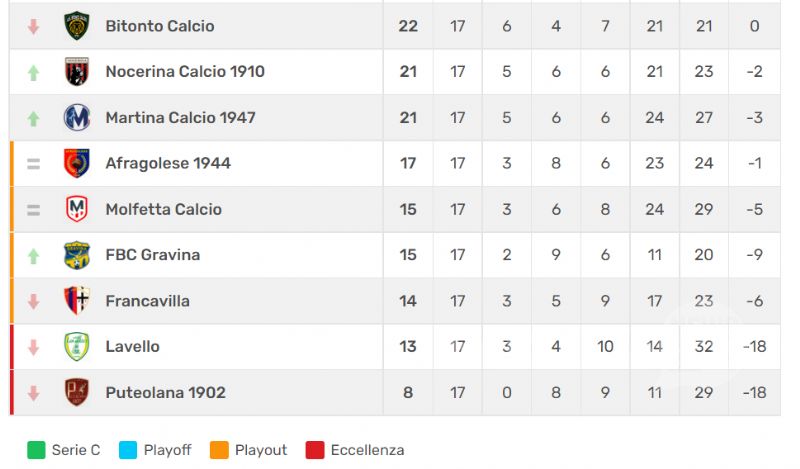The width and height of the screenshot is (800, 469).
Task: Click the Martina Calcio 1947 logo
Action: tap(77, 117)
